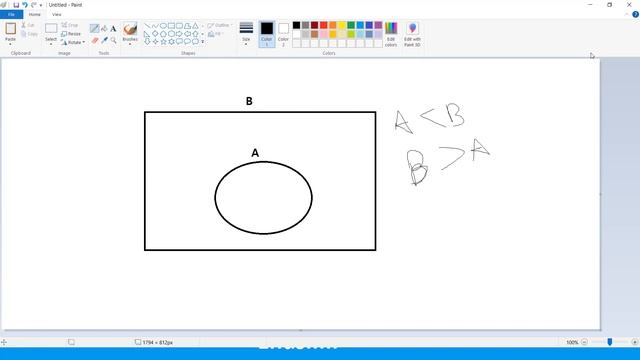Click the Copy button

[29, 34]
